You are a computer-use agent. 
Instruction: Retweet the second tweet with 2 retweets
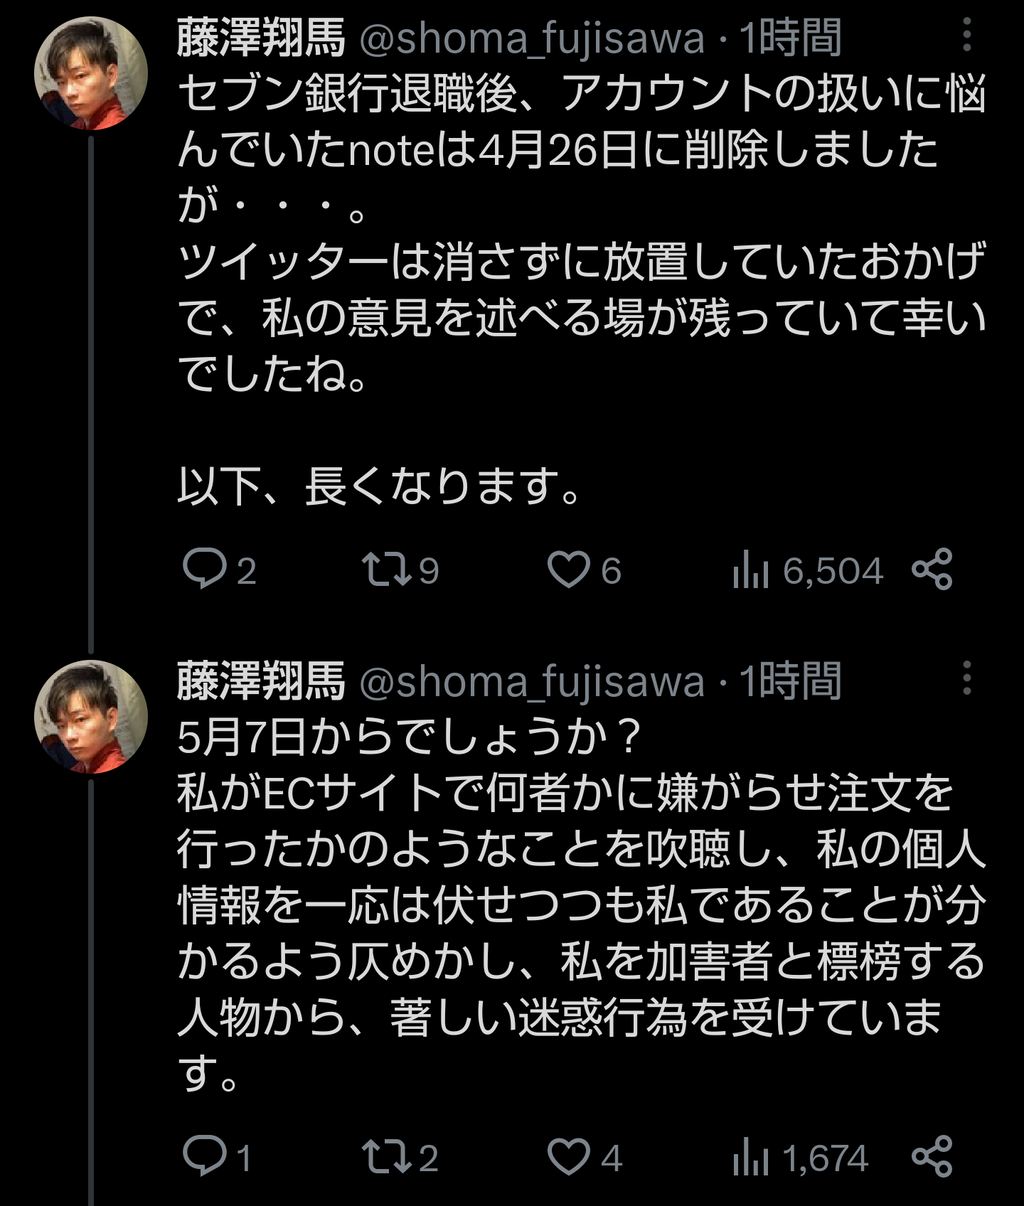click(x=383, y=1157)
